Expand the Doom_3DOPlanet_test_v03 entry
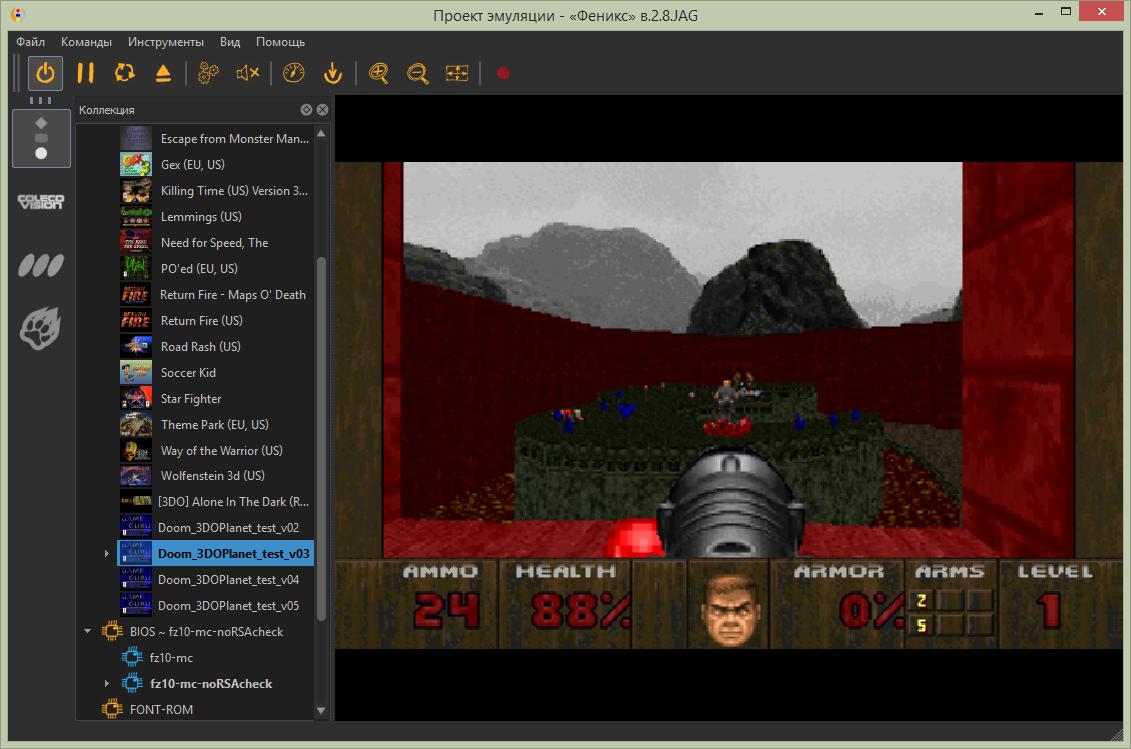 (x=107, y=553)
